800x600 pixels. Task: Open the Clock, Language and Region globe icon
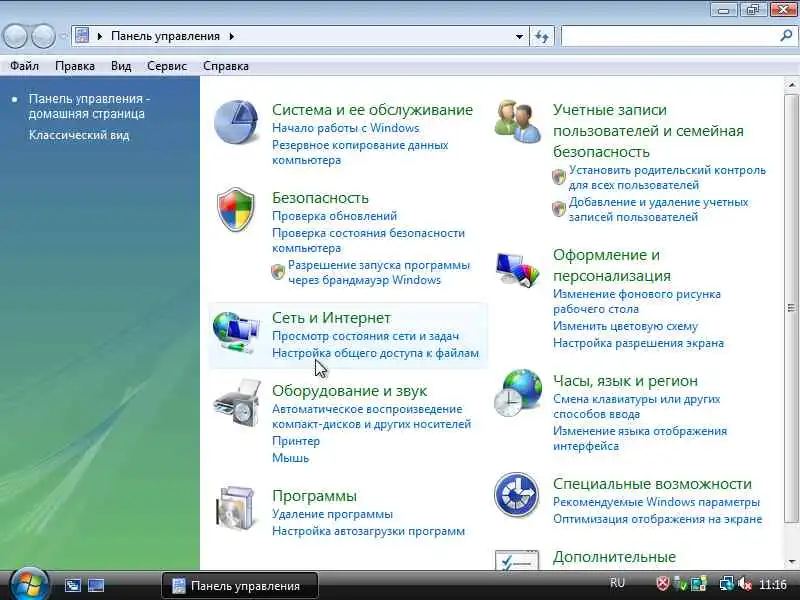click(x=517, y=393)
